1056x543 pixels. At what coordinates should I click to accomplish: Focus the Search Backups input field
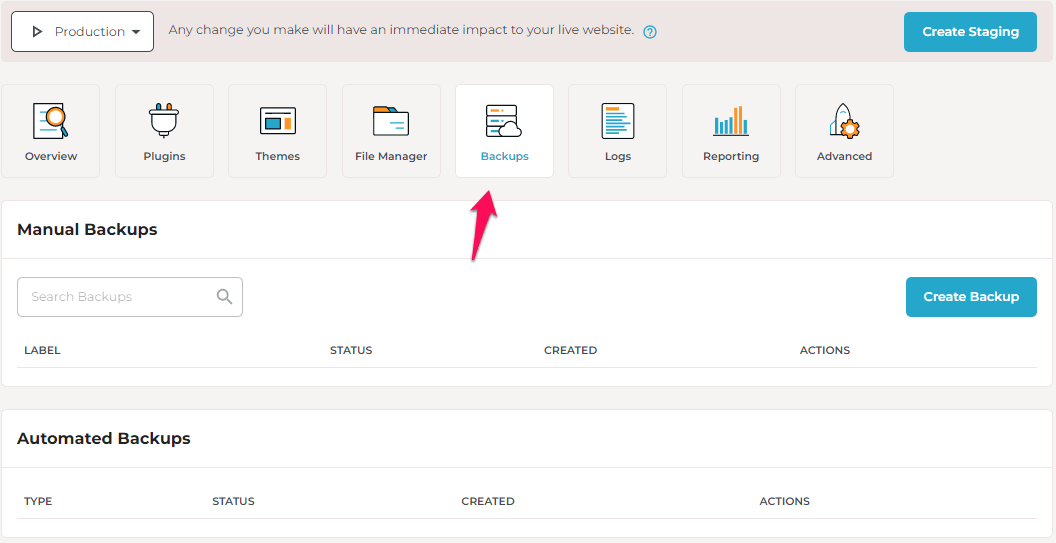coord(130,296)
